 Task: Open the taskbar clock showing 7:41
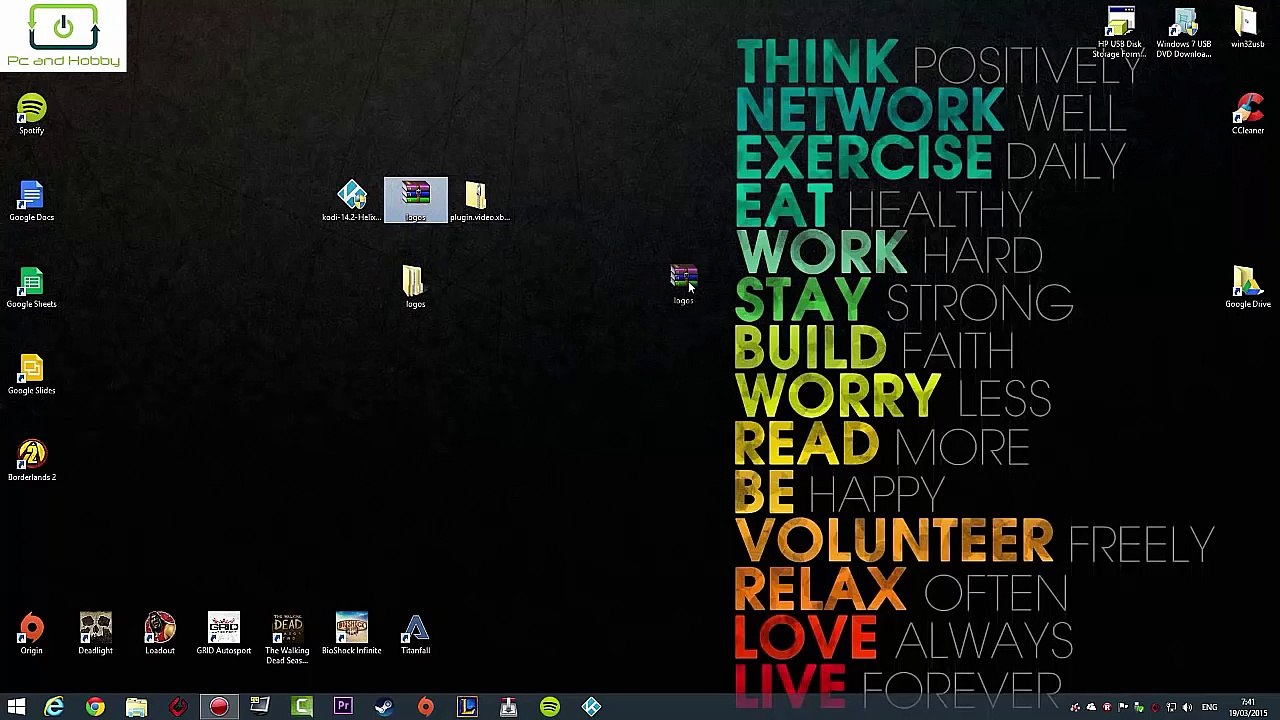coord(1248,708)
